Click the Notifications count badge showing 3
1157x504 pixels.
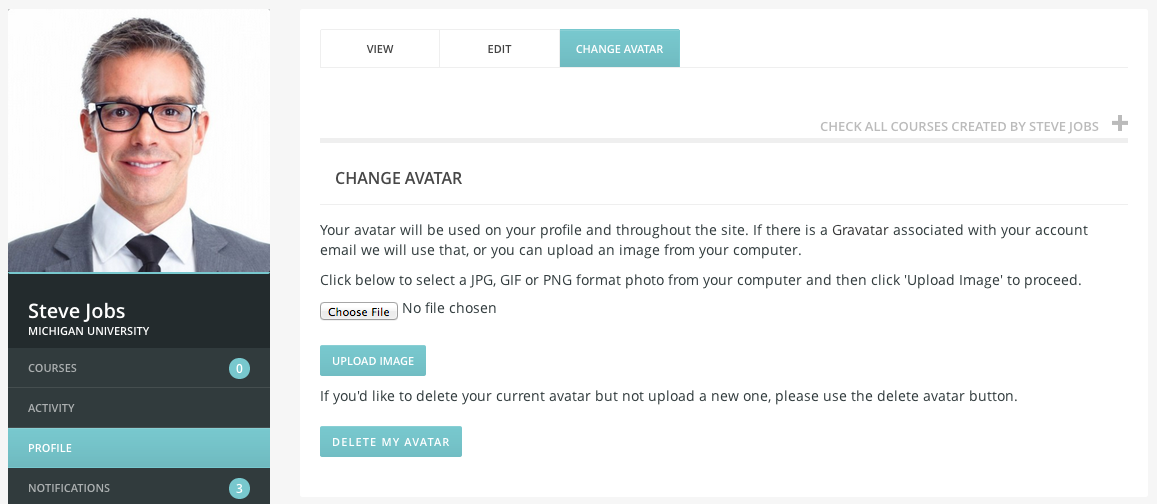(239, 489)
